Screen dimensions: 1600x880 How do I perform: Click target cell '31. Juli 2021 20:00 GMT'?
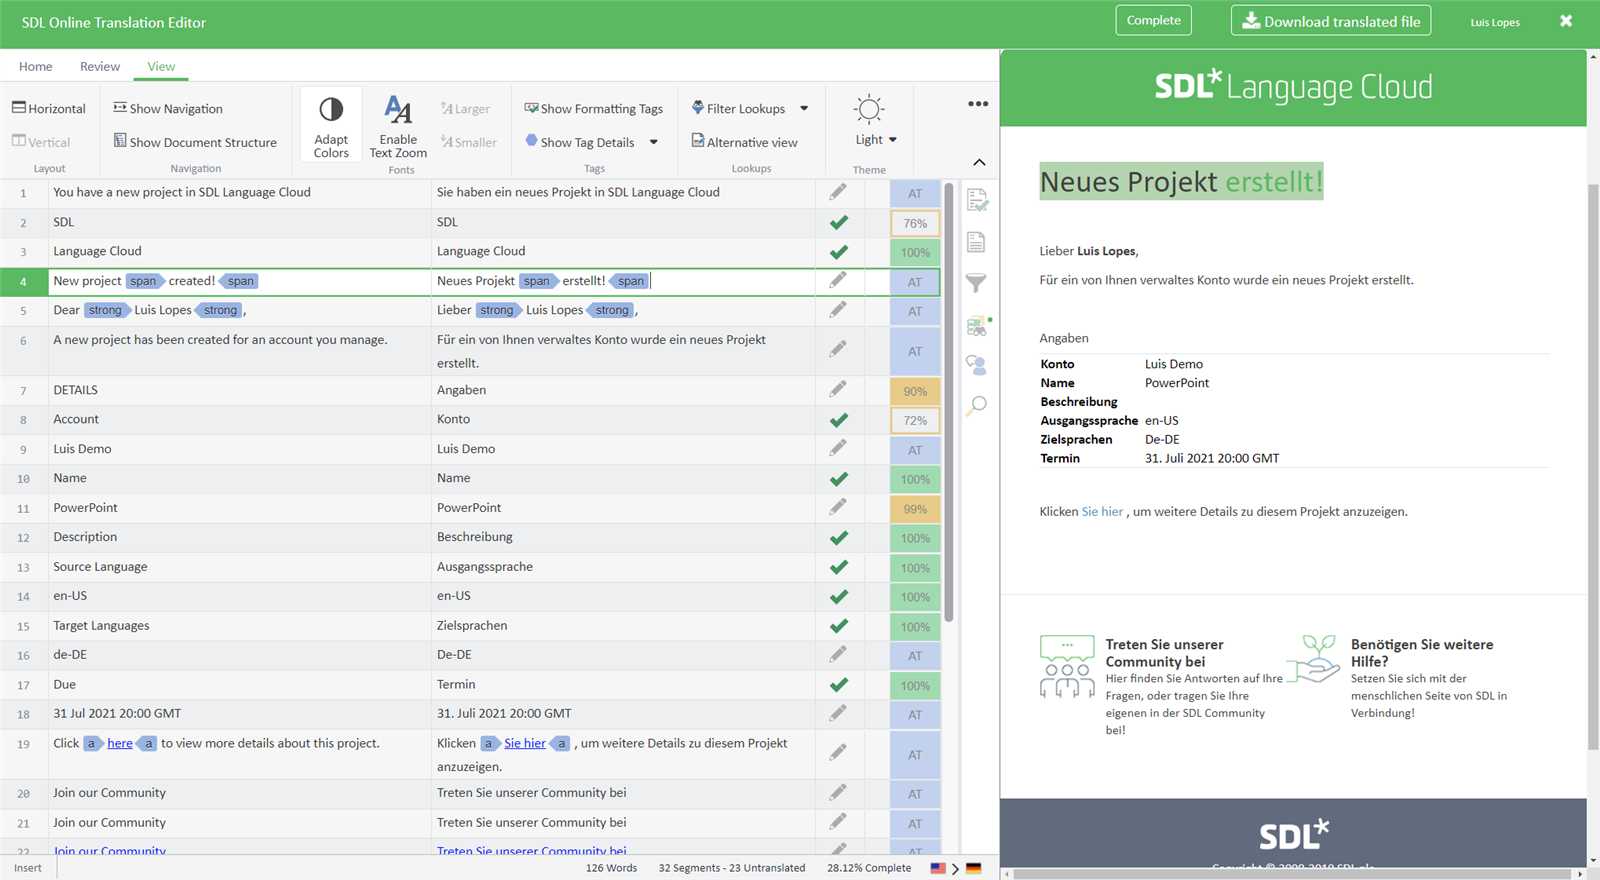click(x=624, y=714)
